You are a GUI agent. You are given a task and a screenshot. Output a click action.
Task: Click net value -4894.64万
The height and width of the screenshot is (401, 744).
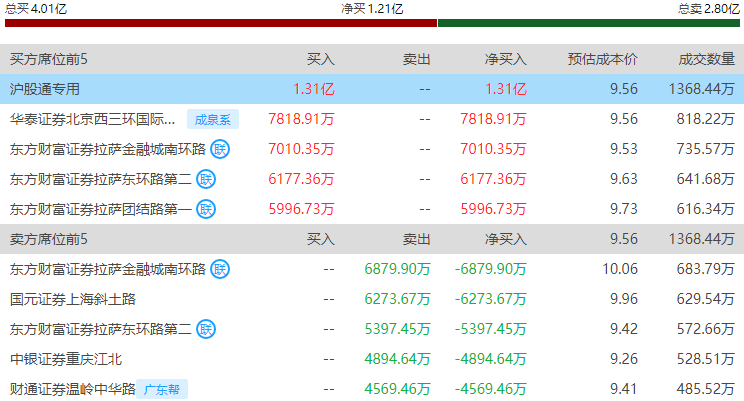491,359
